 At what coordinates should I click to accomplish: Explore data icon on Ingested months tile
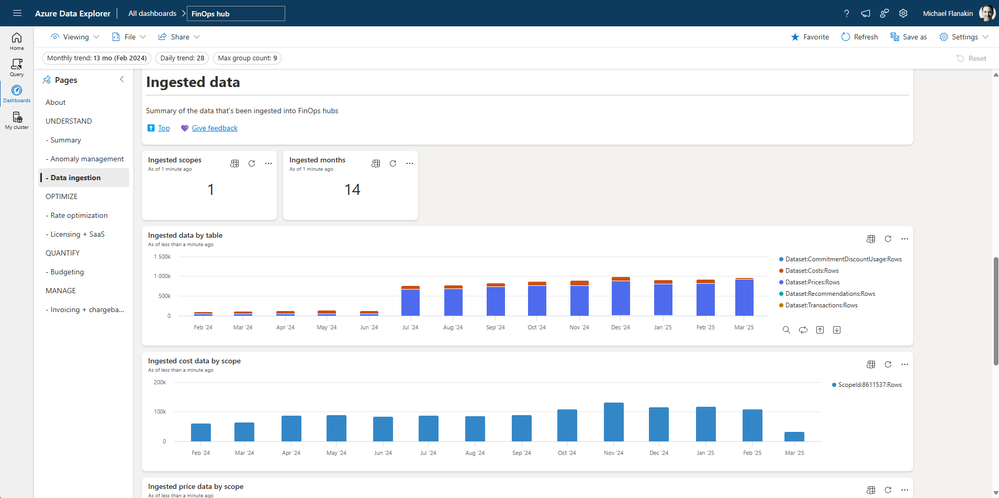coord(376,163)
